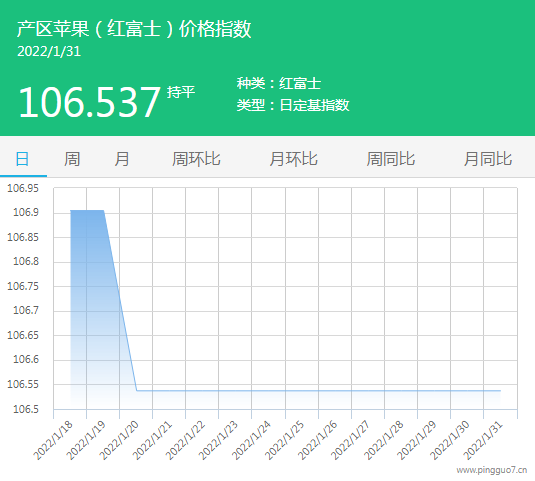Click the www.pingguo7.cn watermark link

coord(492,470)
